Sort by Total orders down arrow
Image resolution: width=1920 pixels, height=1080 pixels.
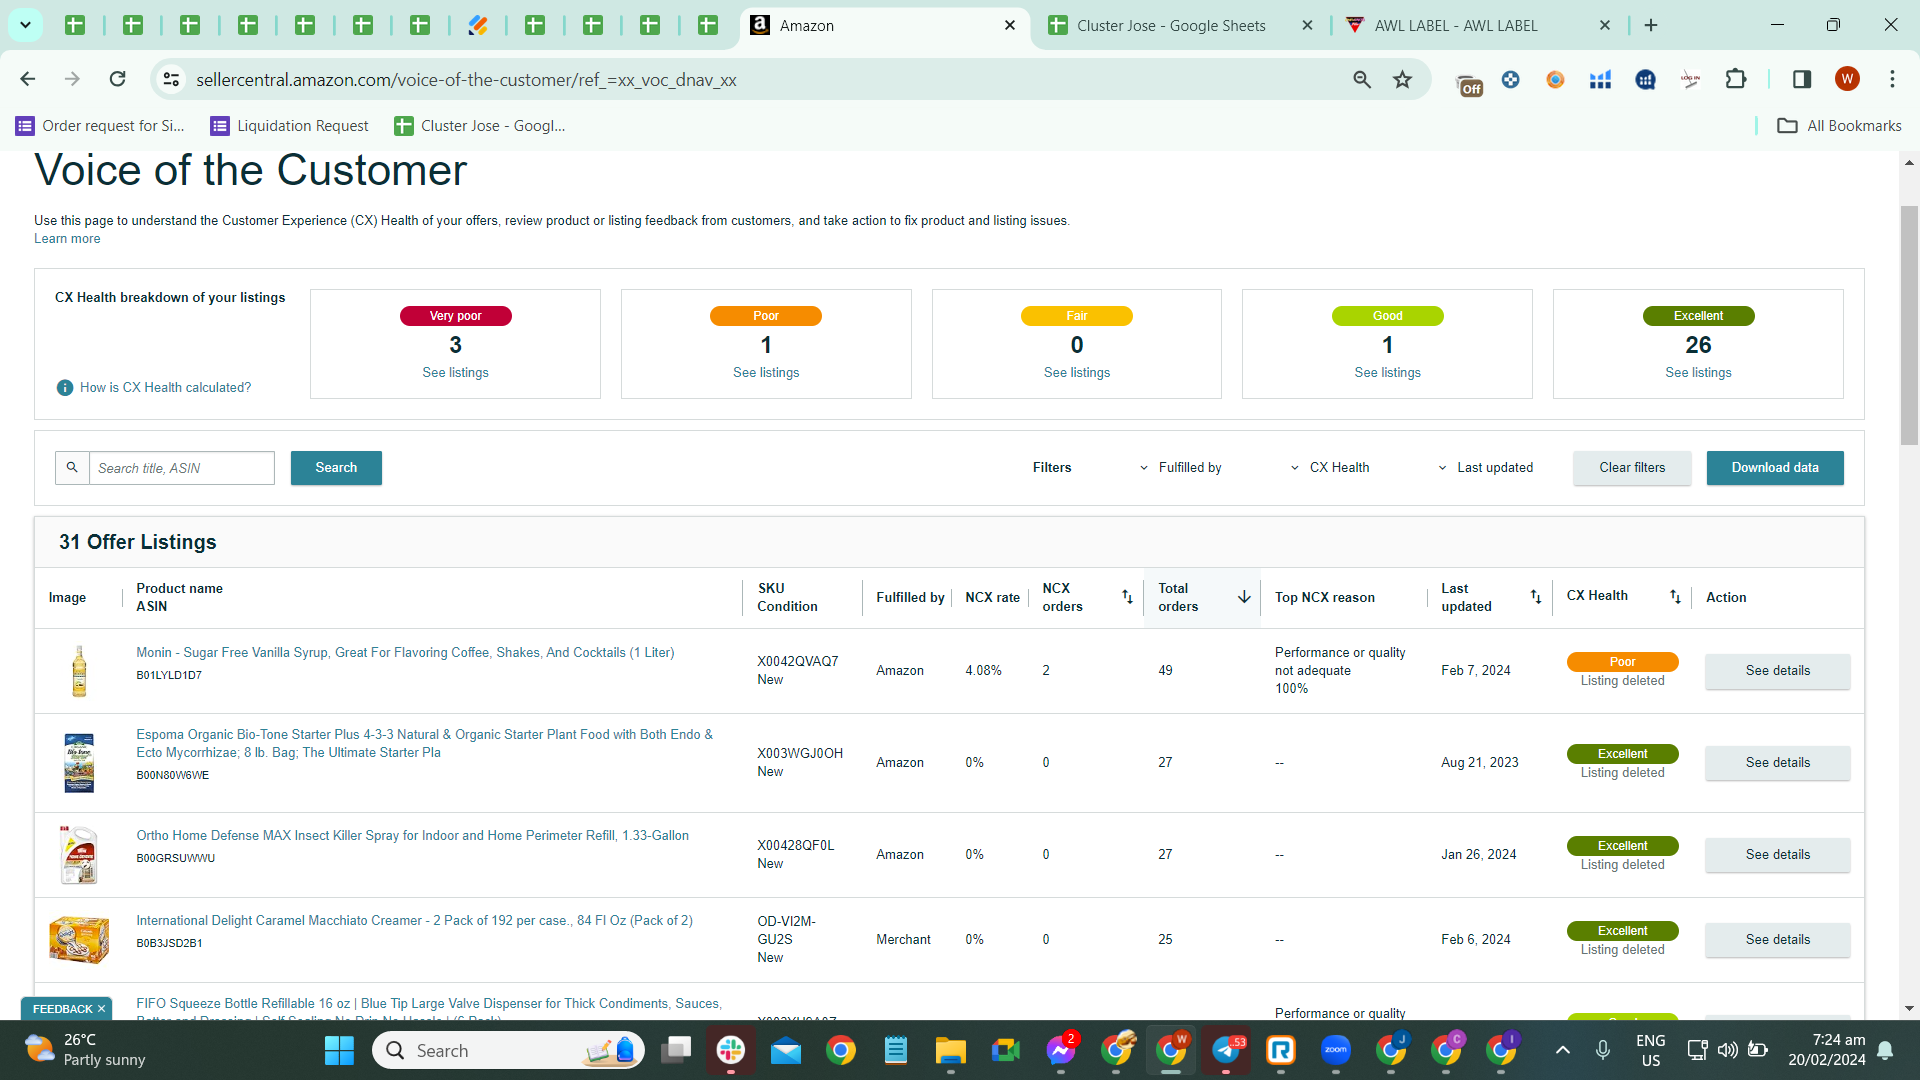pos(1244,597)
